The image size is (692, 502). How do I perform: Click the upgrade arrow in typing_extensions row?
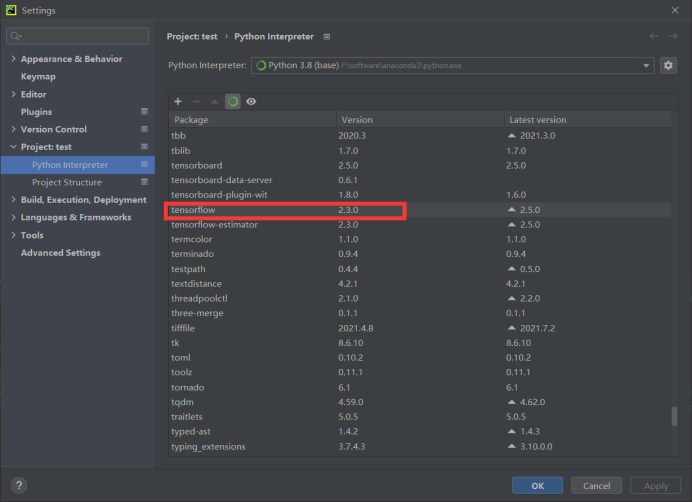[511, 446]
